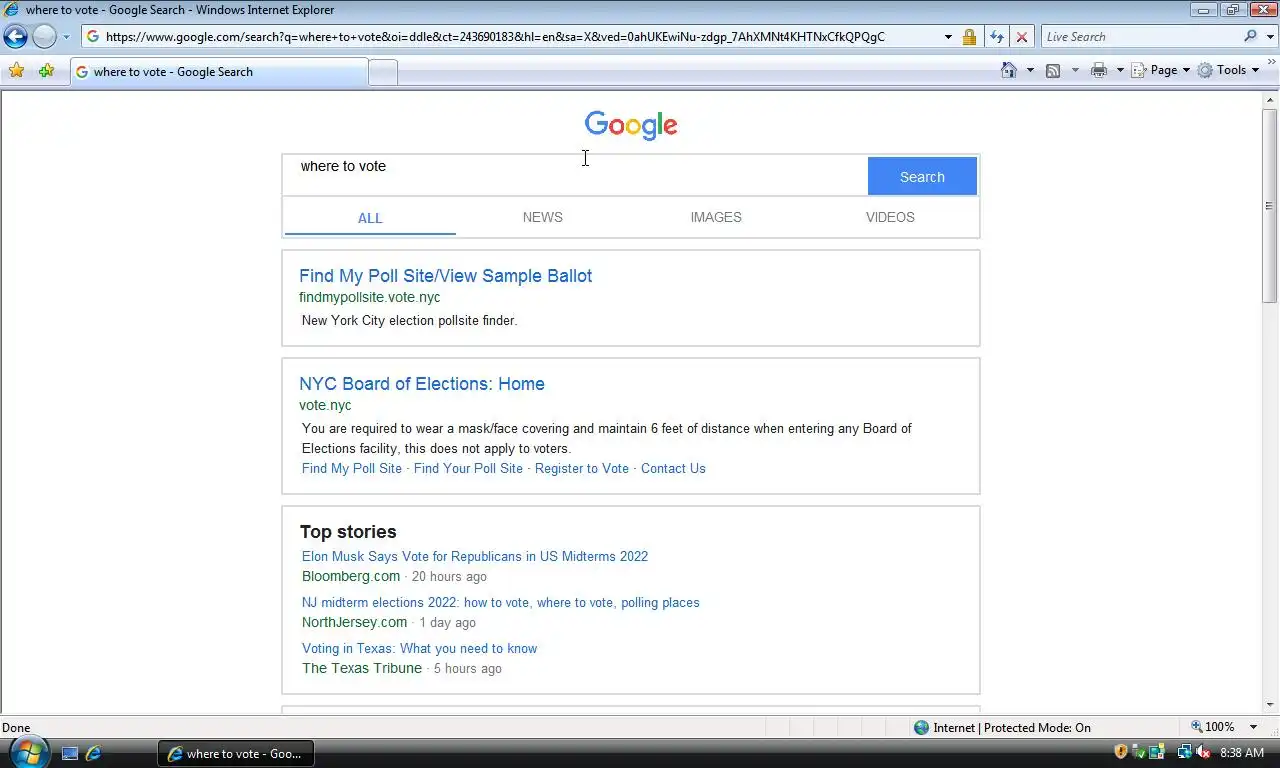The height and width of the screenshot is (768, 1280).
Task: Switch to the IMAGES tab
Action: pos(716,217)
